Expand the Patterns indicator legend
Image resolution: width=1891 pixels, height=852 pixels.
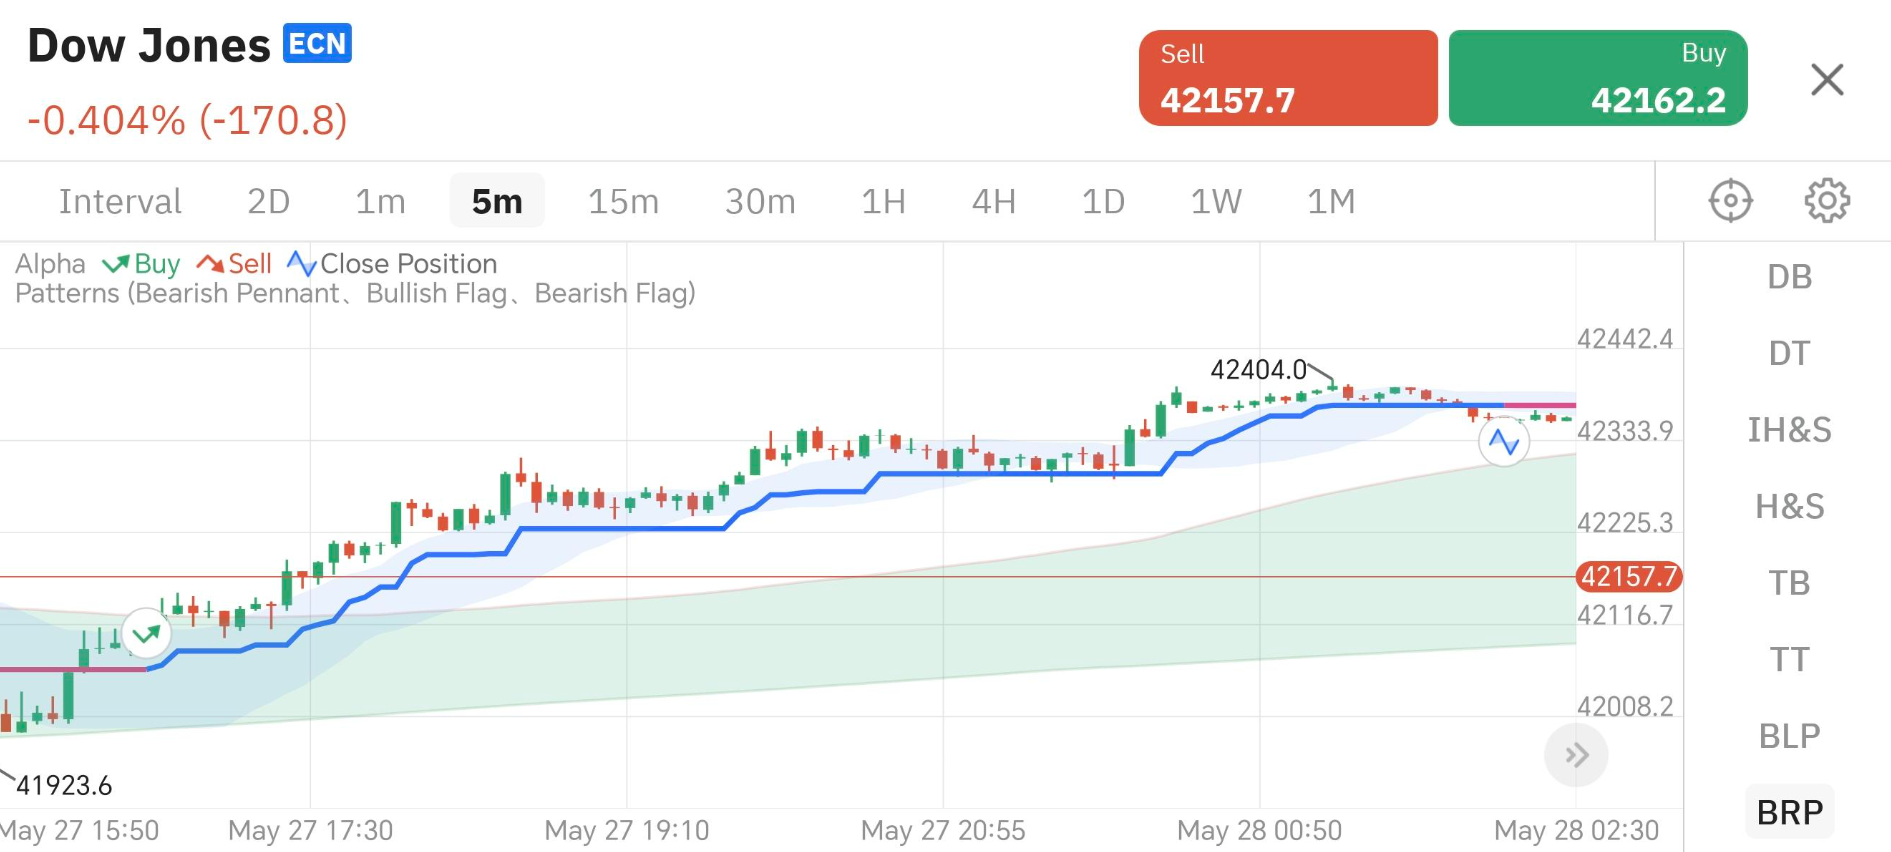coord(355,294)
